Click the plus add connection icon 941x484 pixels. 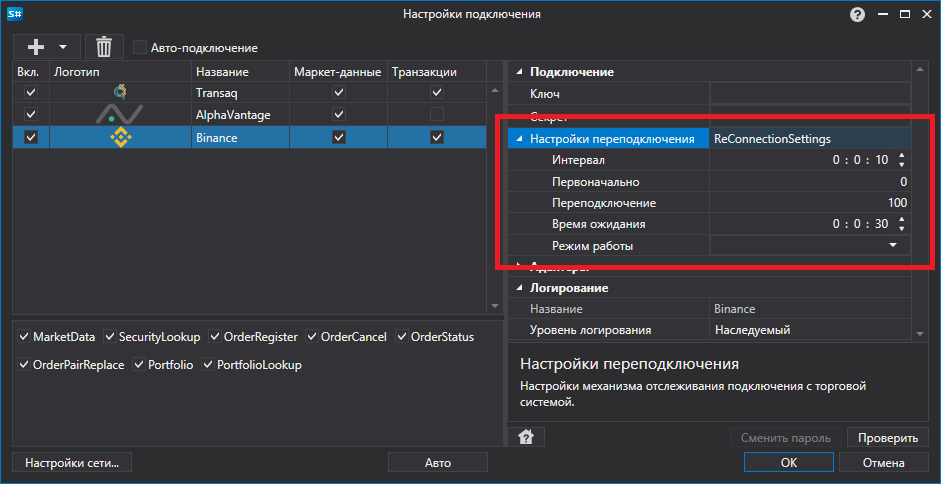pyautogui.click(x=36, y=47)
